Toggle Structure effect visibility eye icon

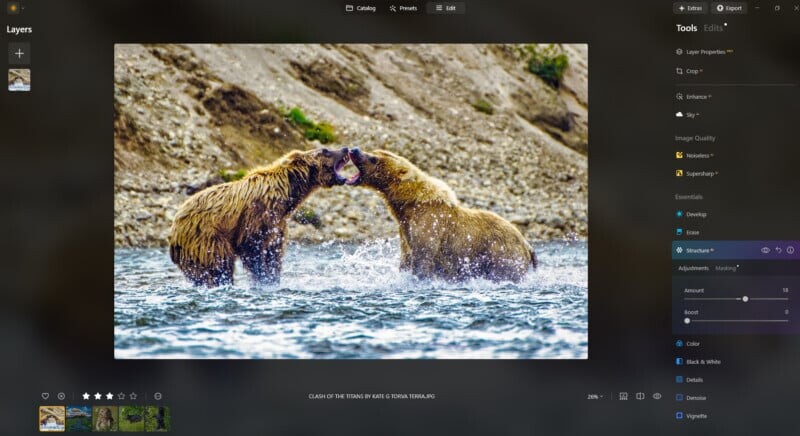[765, 250]
